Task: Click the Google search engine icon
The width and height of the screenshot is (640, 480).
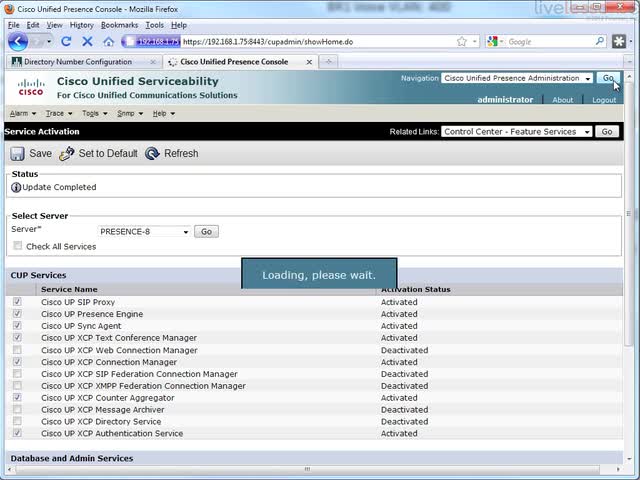Action: [x=493, y=41]
